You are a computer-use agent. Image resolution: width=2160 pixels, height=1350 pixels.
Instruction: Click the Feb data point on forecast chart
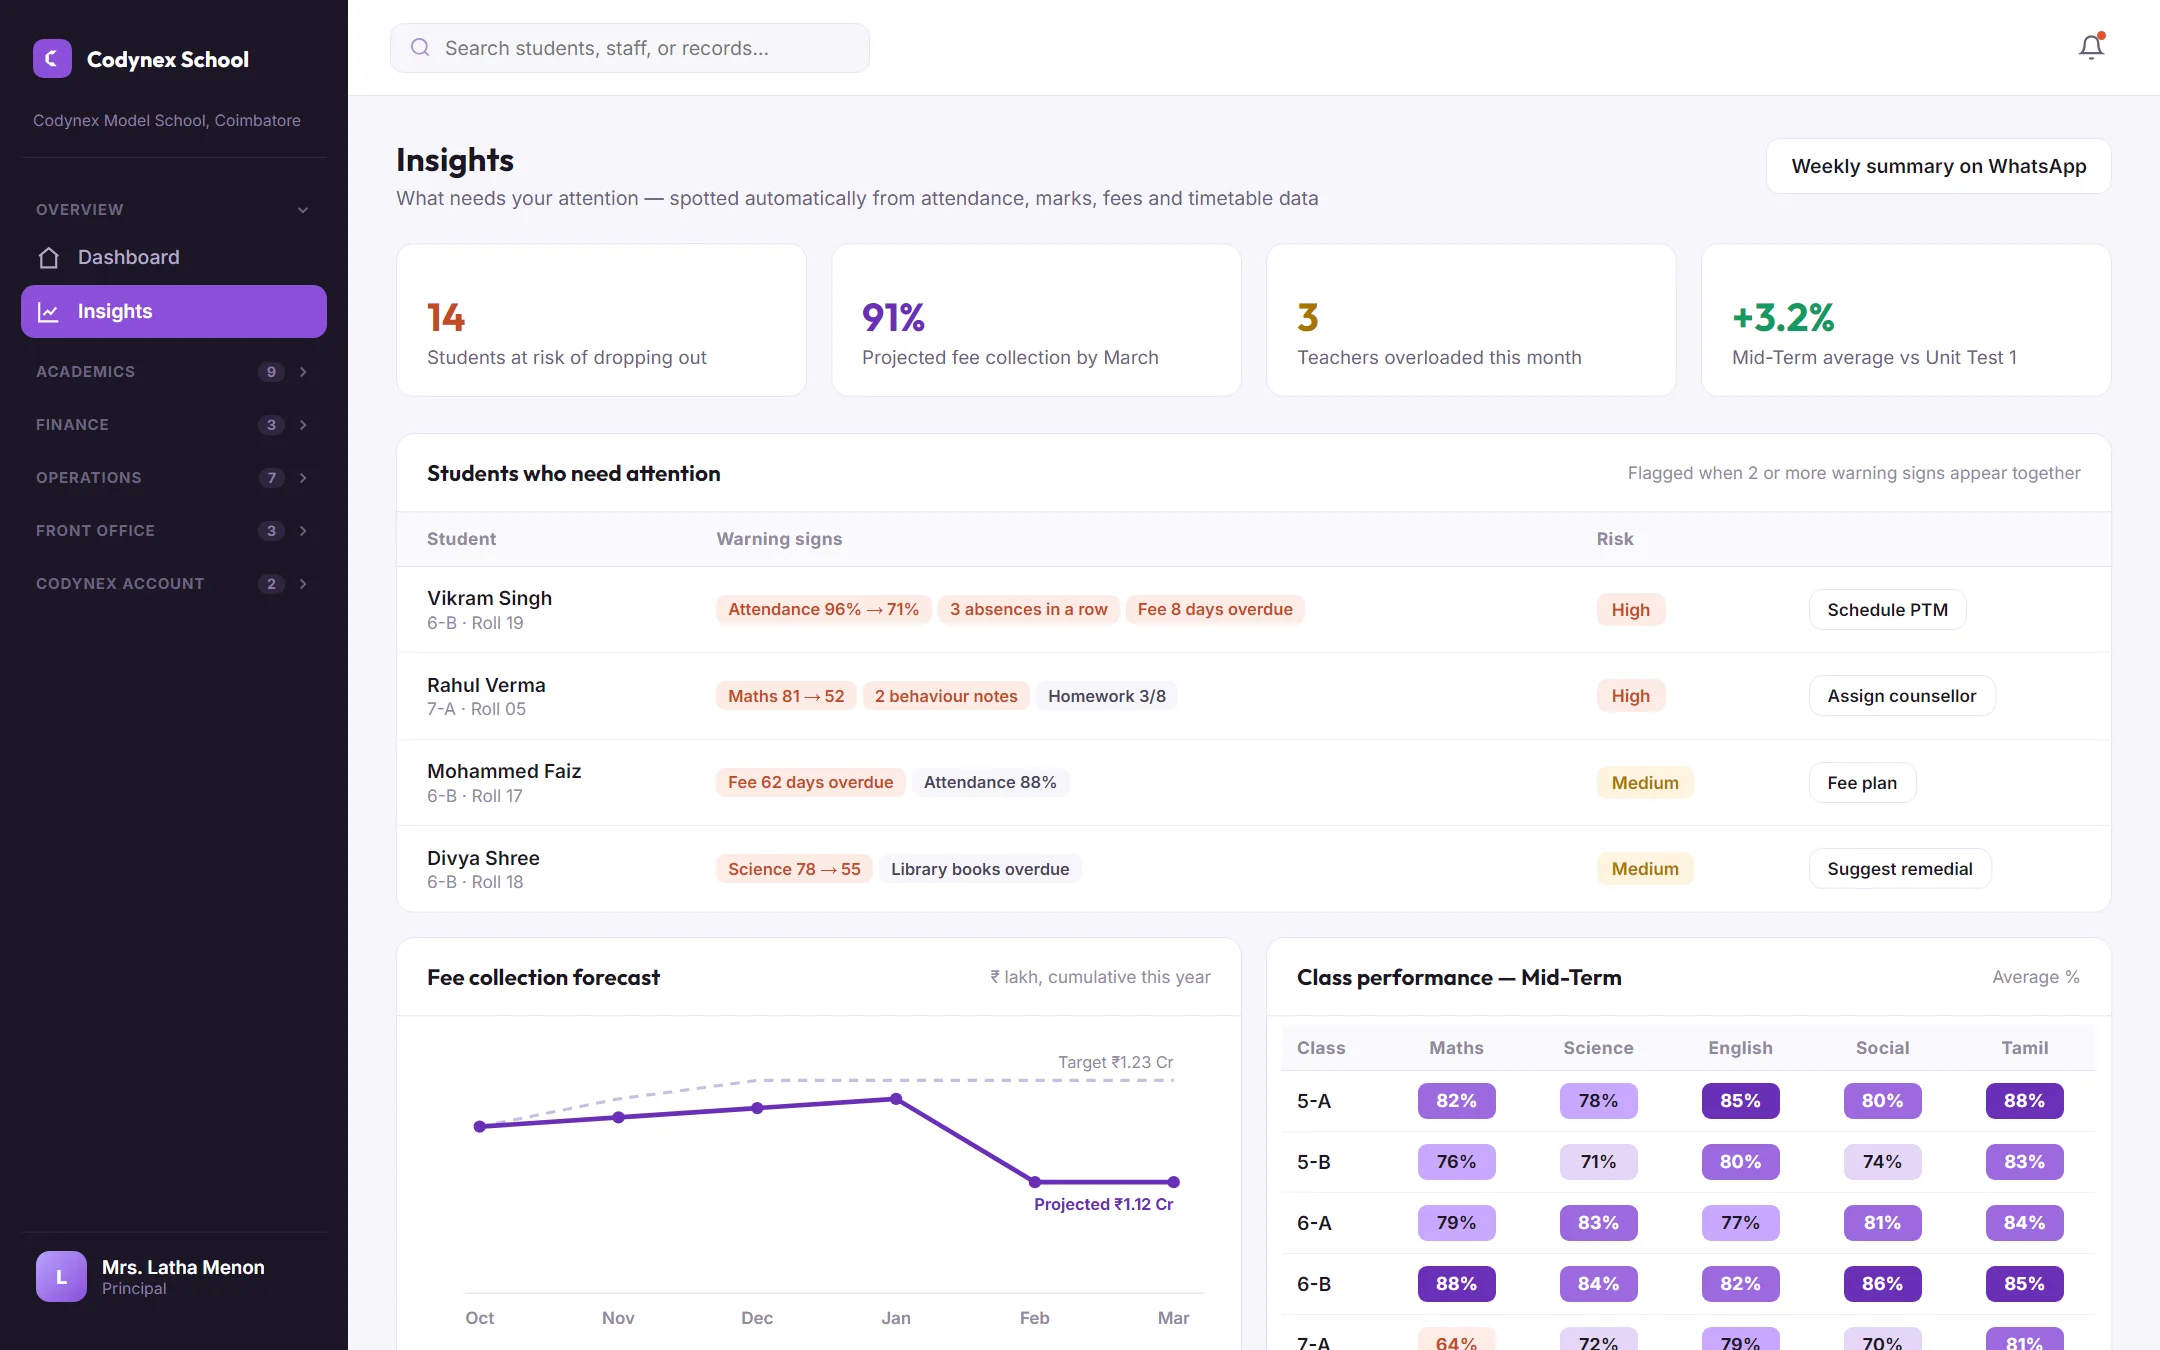coord(1035,1182)
